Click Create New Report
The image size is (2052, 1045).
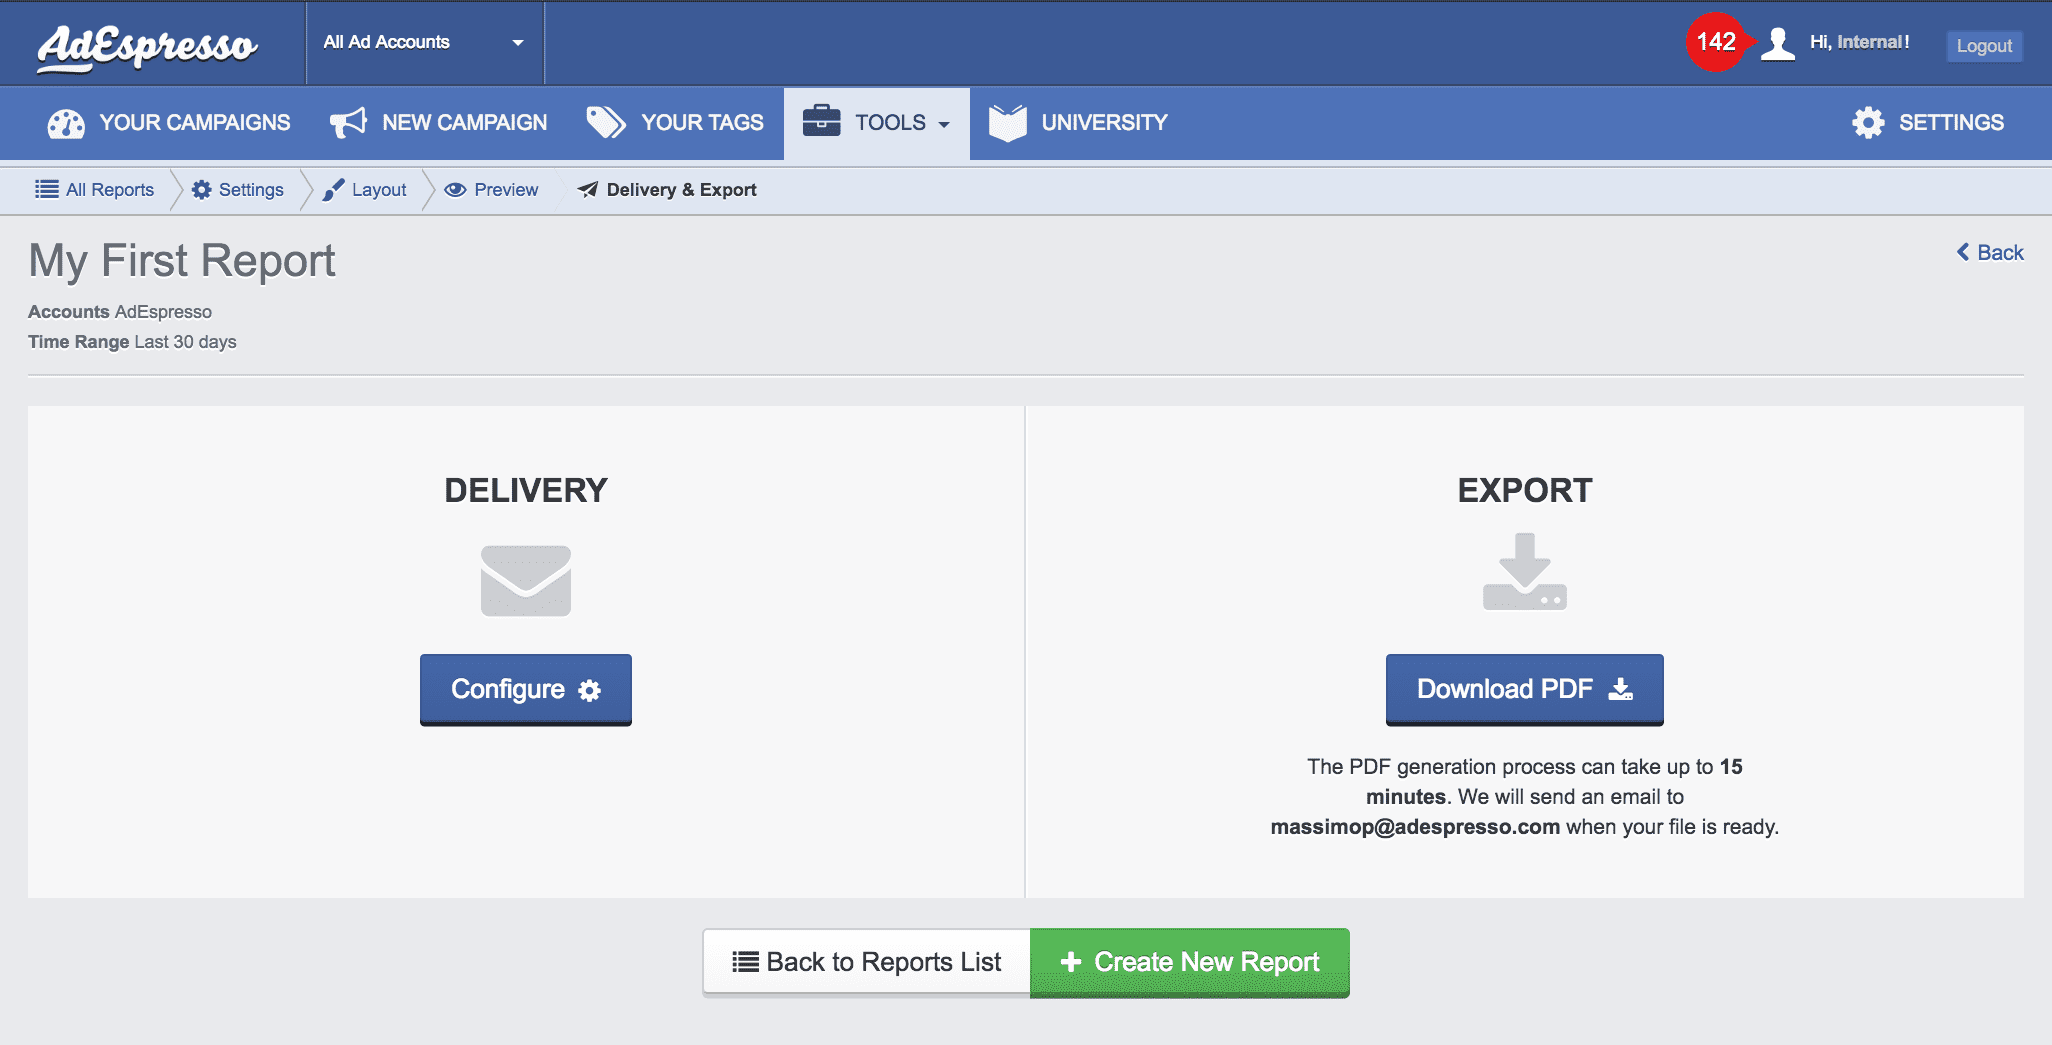[1189, 962]
